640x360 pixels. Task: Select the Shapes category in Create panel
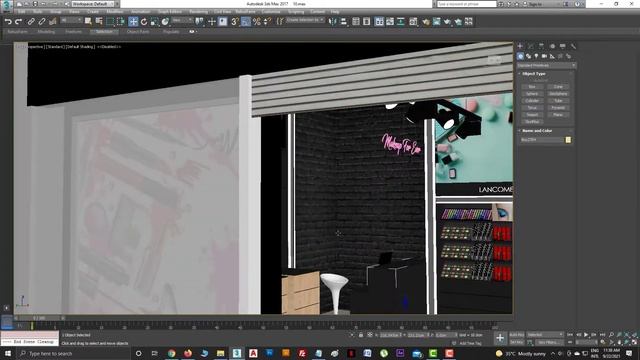click(529, 56)
